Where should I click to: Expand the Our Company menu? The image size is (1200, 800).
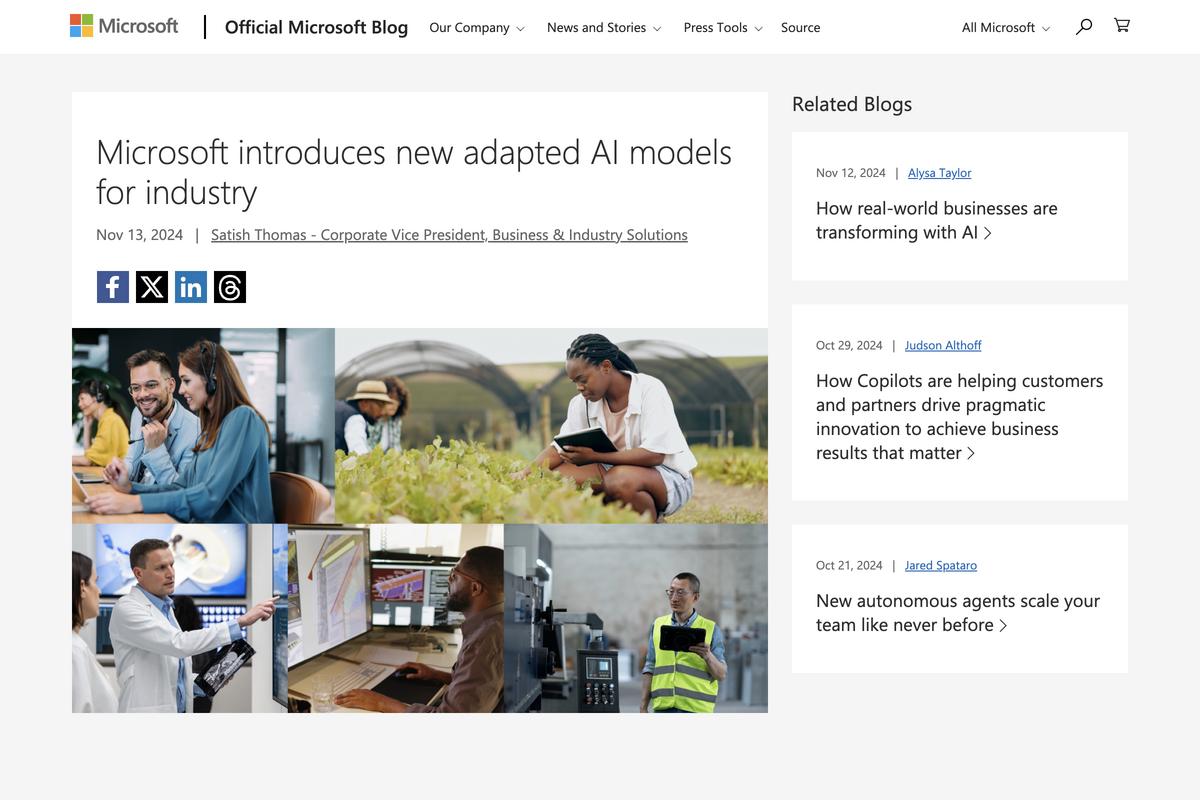click(477, 28)
